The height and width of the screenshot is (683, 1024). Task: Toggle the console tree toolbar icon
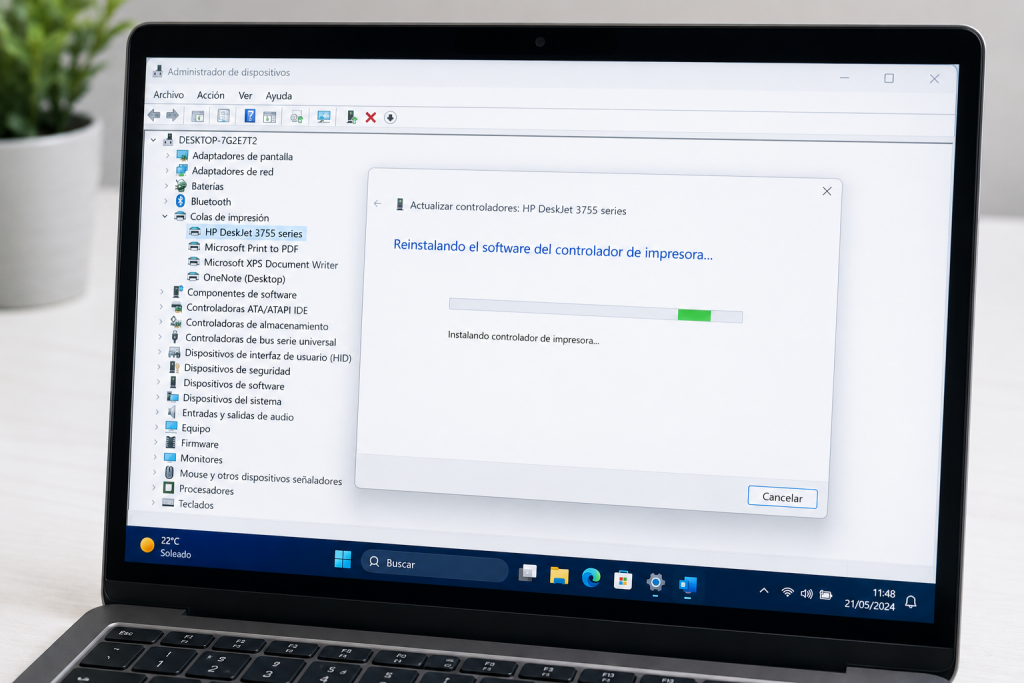tap(197, 116)
